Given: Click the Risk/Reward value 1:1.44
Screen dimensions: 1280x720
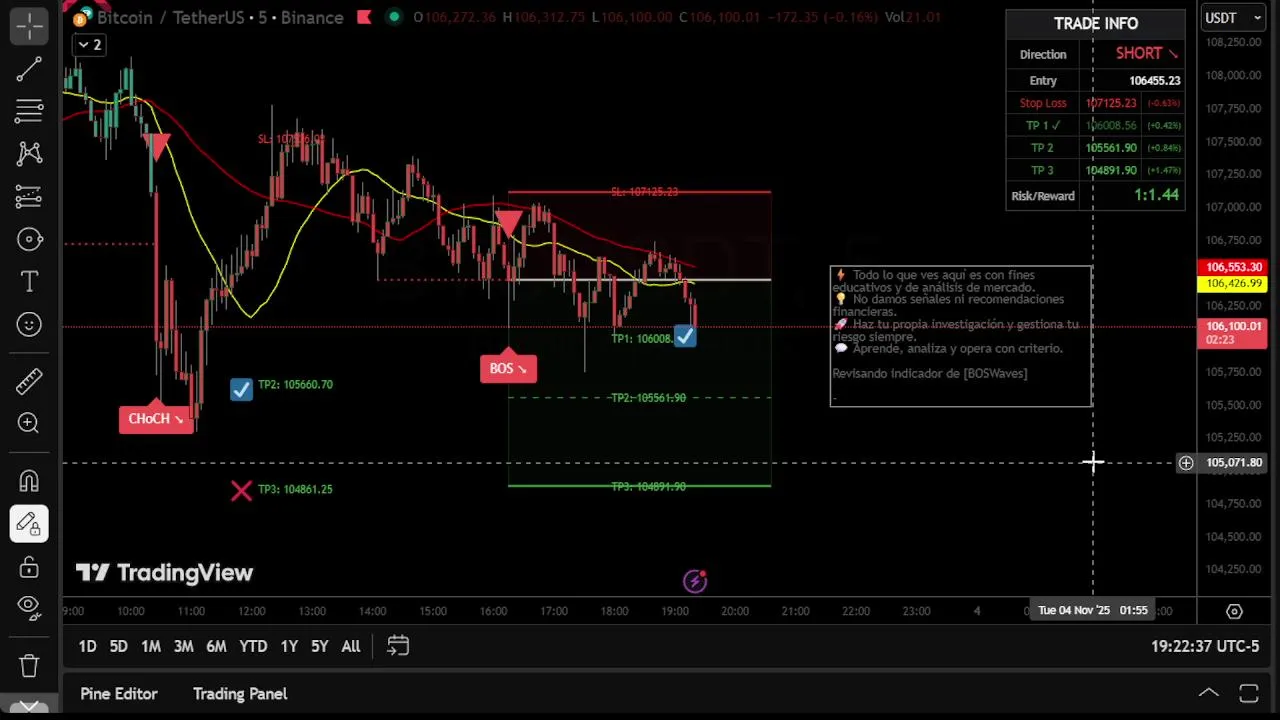Looking at the screenshot, I should point(1156,196).
